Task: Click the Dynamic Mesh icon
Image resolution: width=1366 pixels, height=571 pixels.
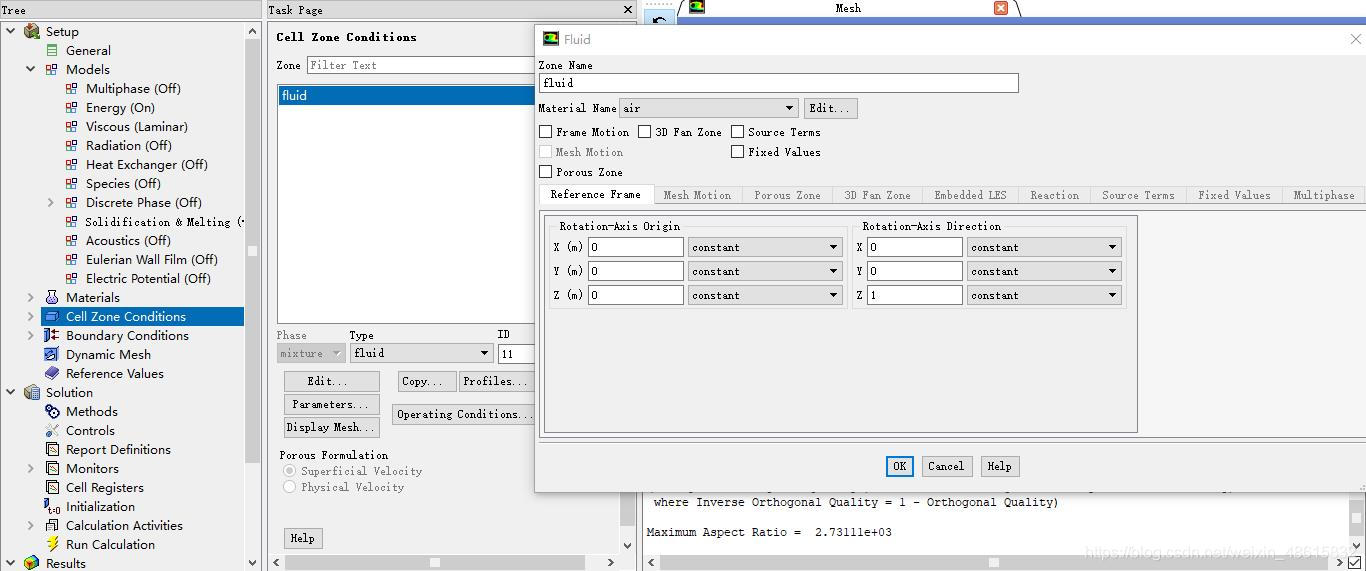Action: [52, 354]
